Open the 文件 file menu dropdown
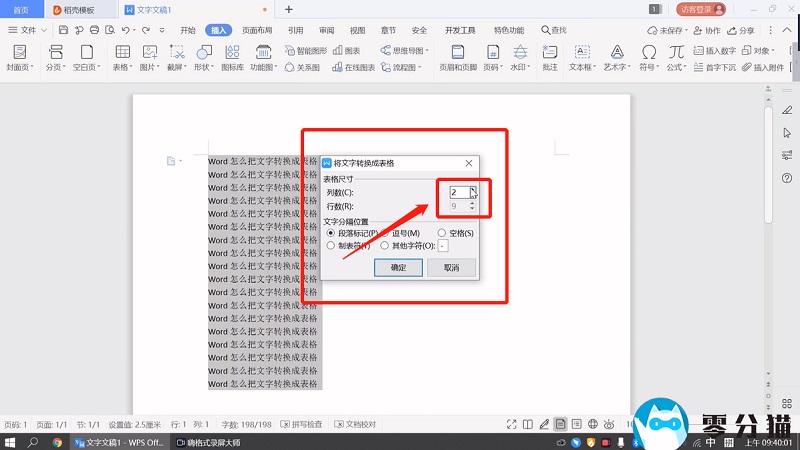Viewport: 800px width, 450px height. tap(32, 31)
